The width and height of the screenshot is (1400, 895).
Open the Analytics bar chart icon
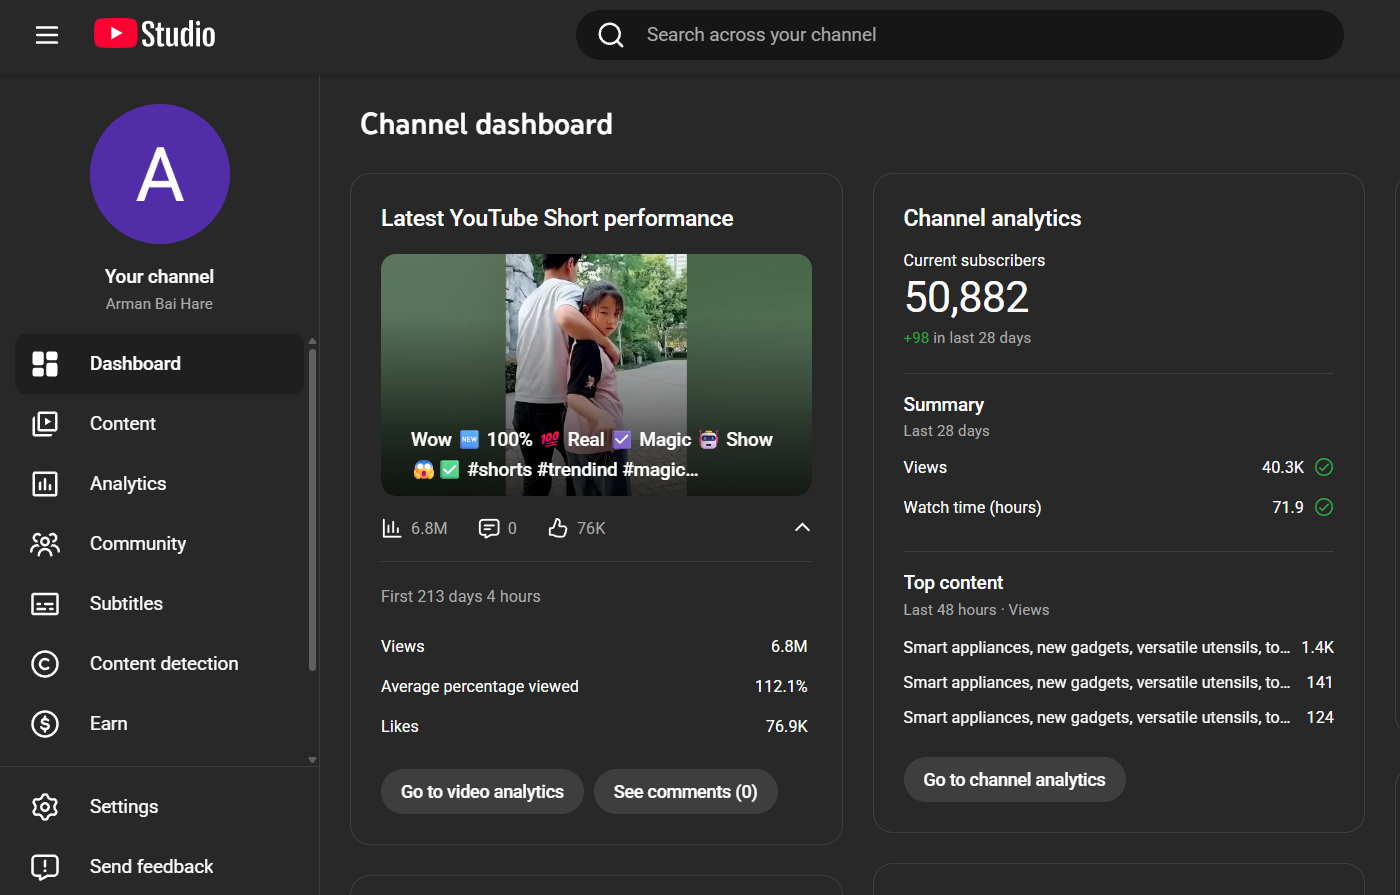tap(45, 484)
